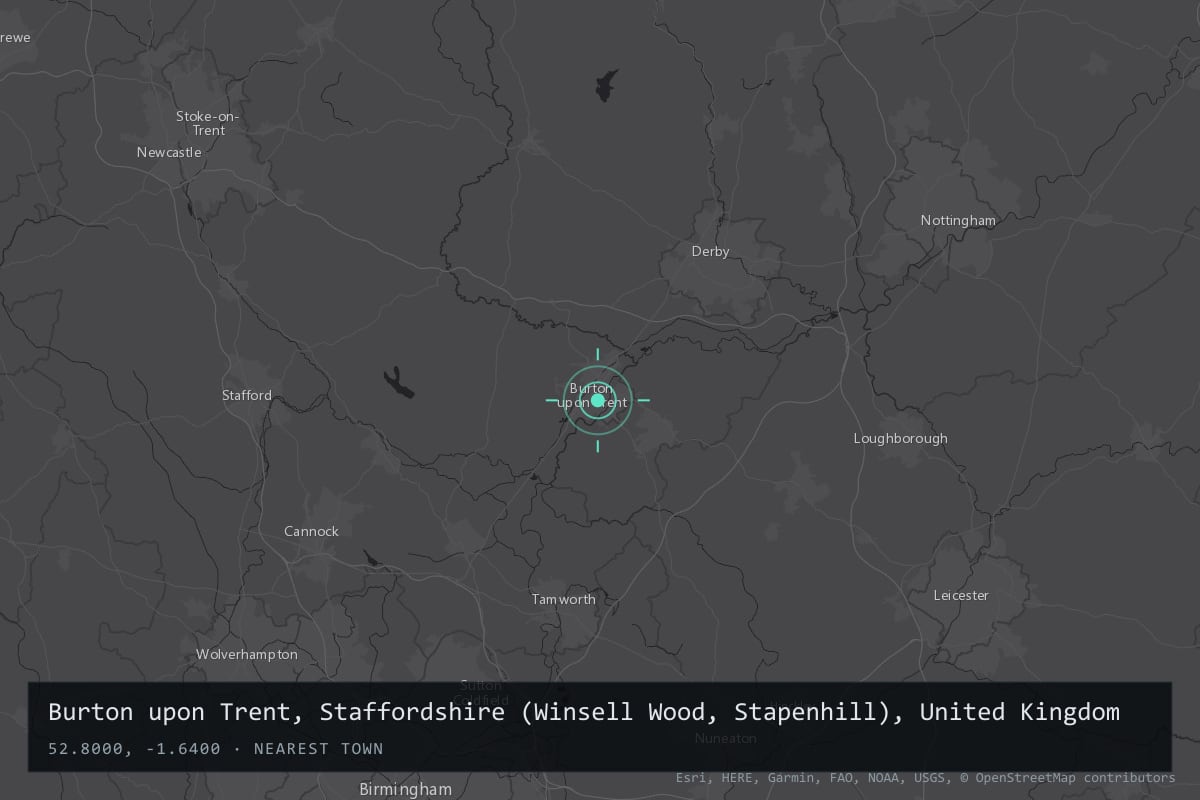This screenshot has height=800, width=1200.
Task: Select the Derby city label
Action: click(710, 251)
